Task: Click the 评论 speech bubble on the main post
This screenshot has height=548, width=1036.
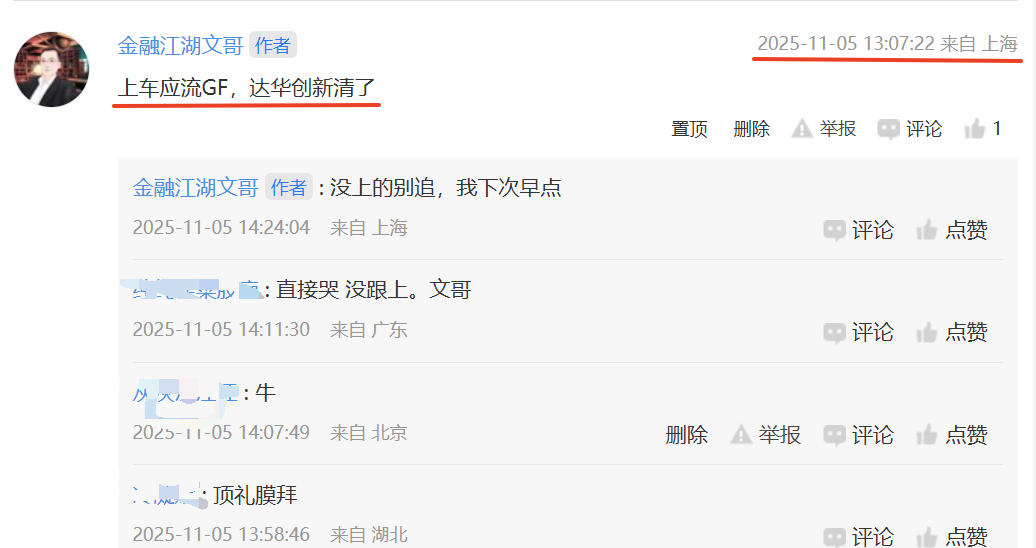Action: [x=888, y=129]
